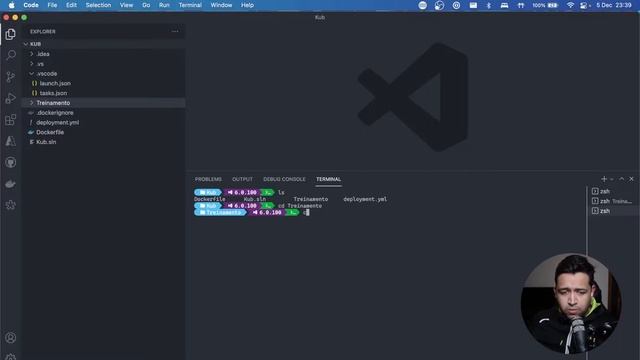The height and width of the screenshot is (360, 640).
Task: Open deployment.yml file
Action: pyautogui.click(x=104, y=122)
